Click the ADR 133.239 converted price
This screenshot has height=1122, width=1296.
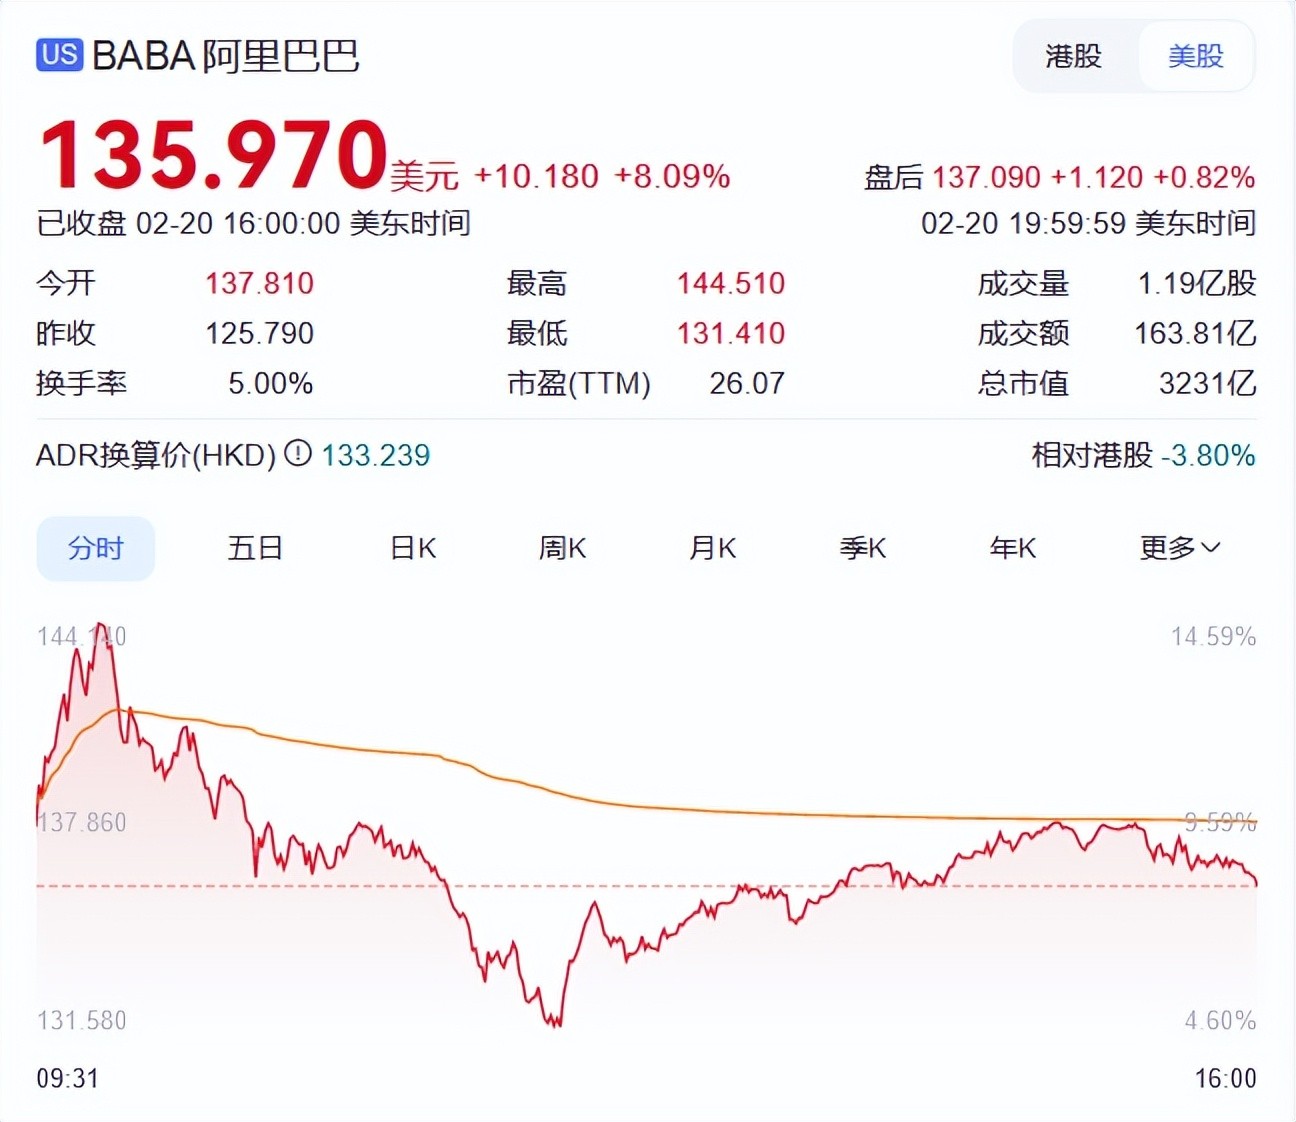pos(375,456)
